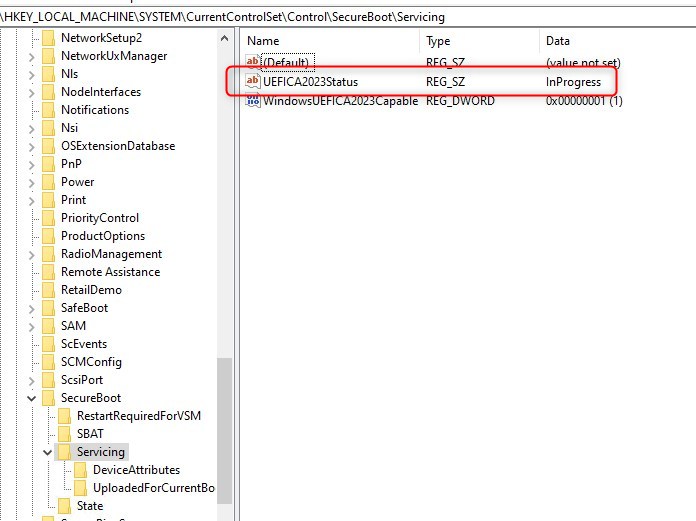Click the (Default) string value icon
The width and height of the screenshot is (696, 521).
coord(252,62)
